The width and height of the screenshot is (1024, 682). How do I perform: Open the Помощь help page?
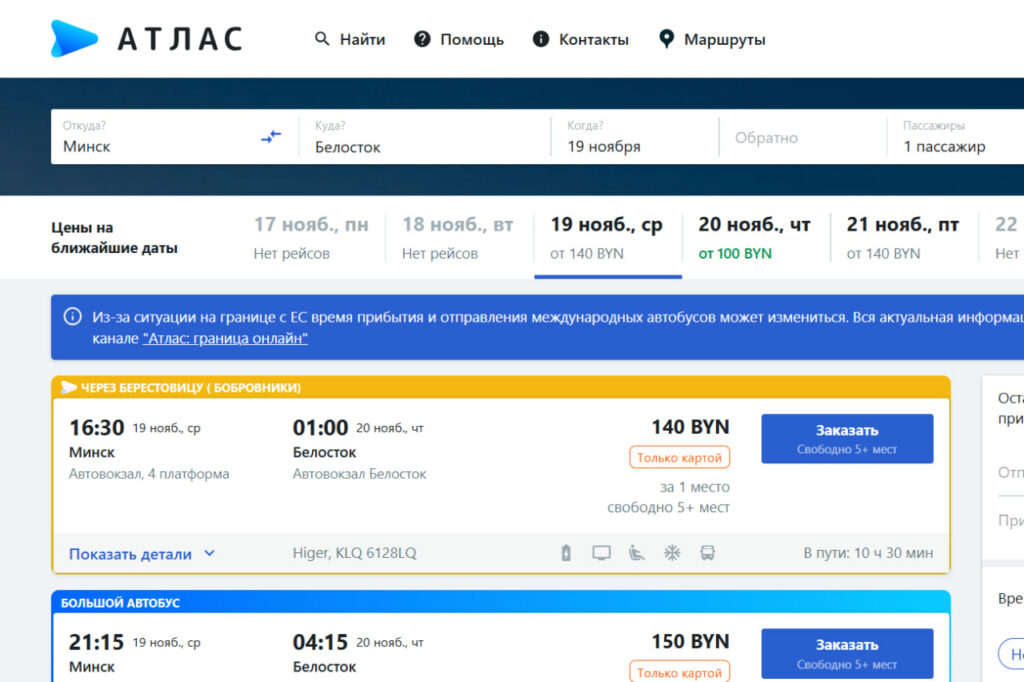click(x=459, y=40)
